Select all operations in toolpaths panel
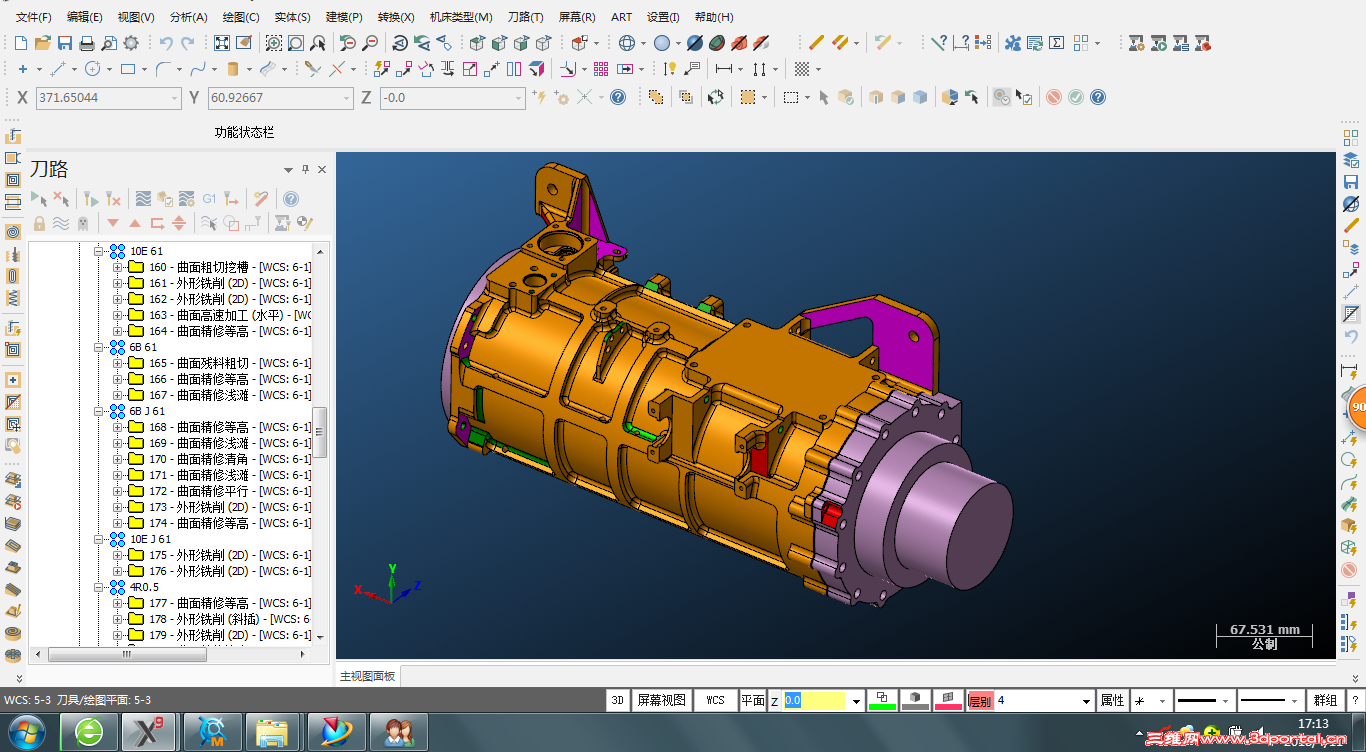 click(x=39, y=199)
